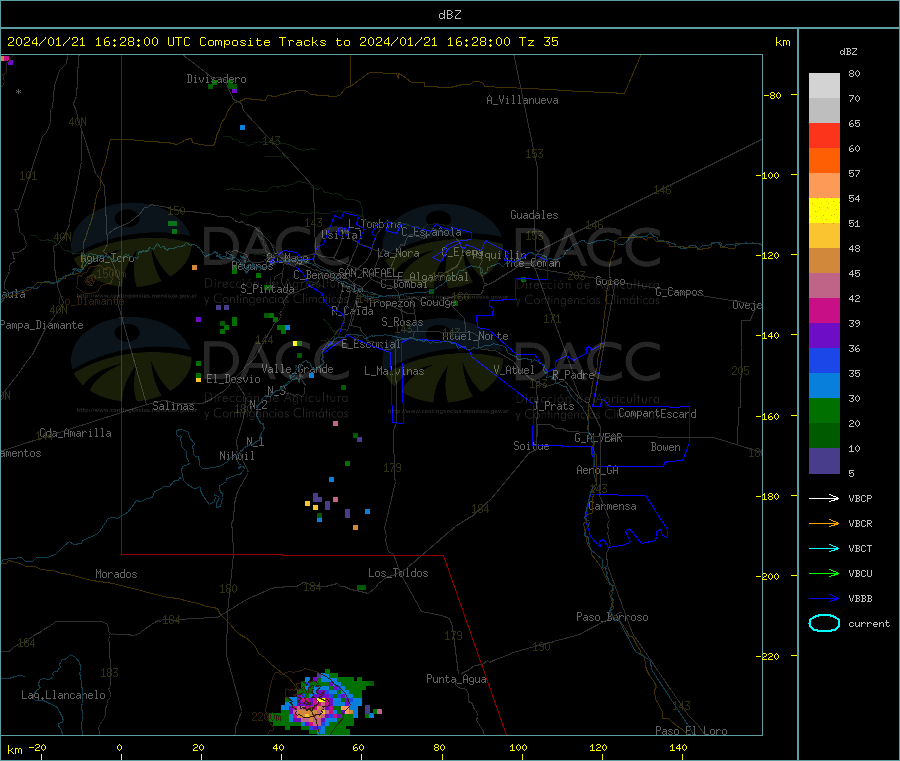This screenshot has height=761, width=900.
Task: Click the 'VBCU' legend label
Action: point(860,573)
